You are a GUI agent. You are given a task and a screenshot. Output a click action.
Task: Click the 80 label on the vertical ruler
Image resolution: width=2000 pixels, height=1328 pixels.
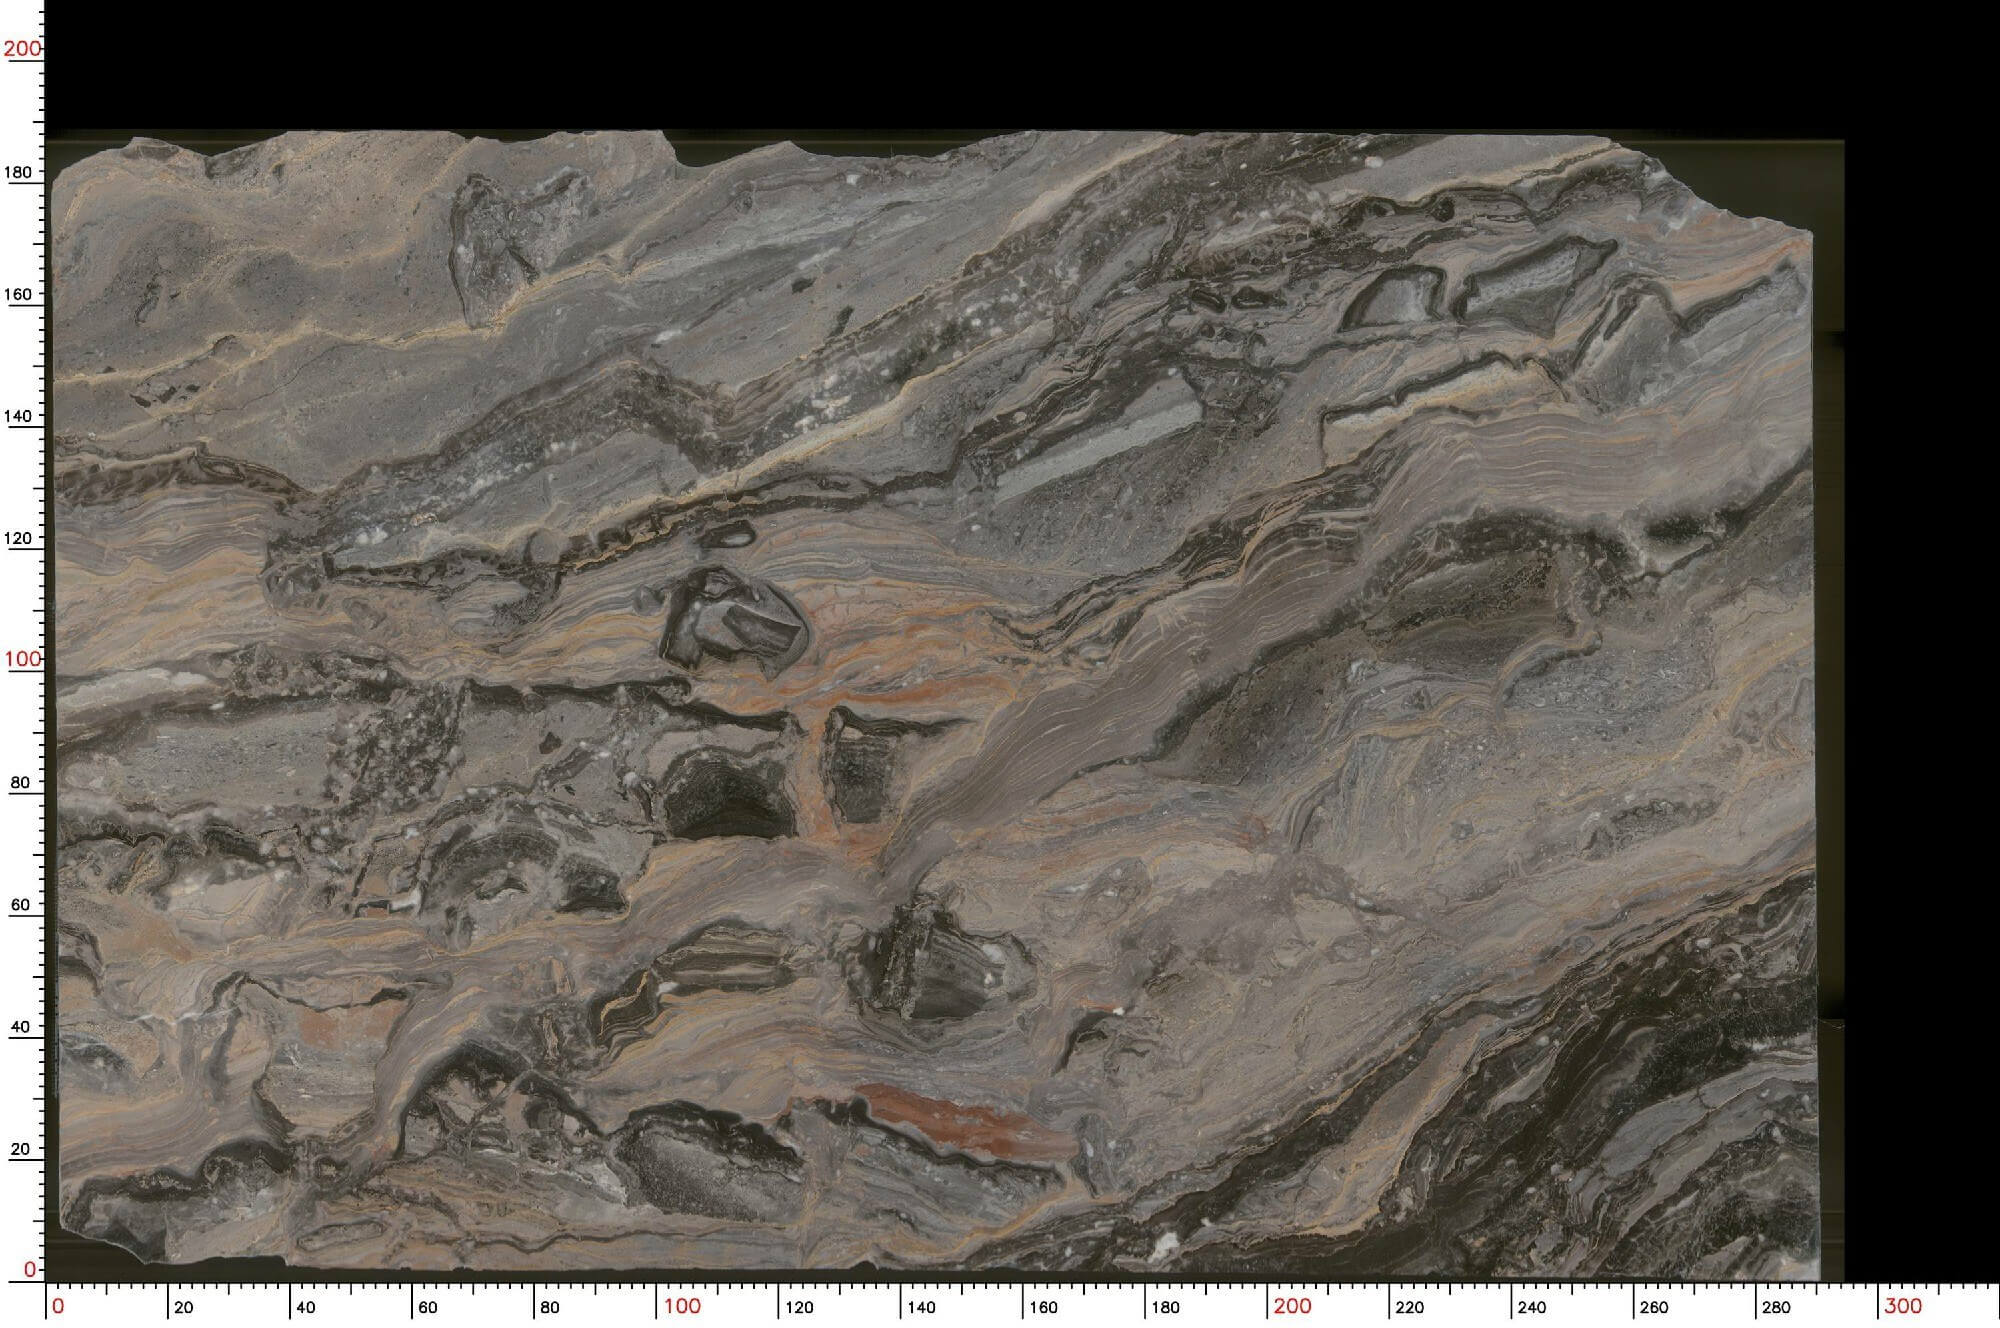point(20,782)
